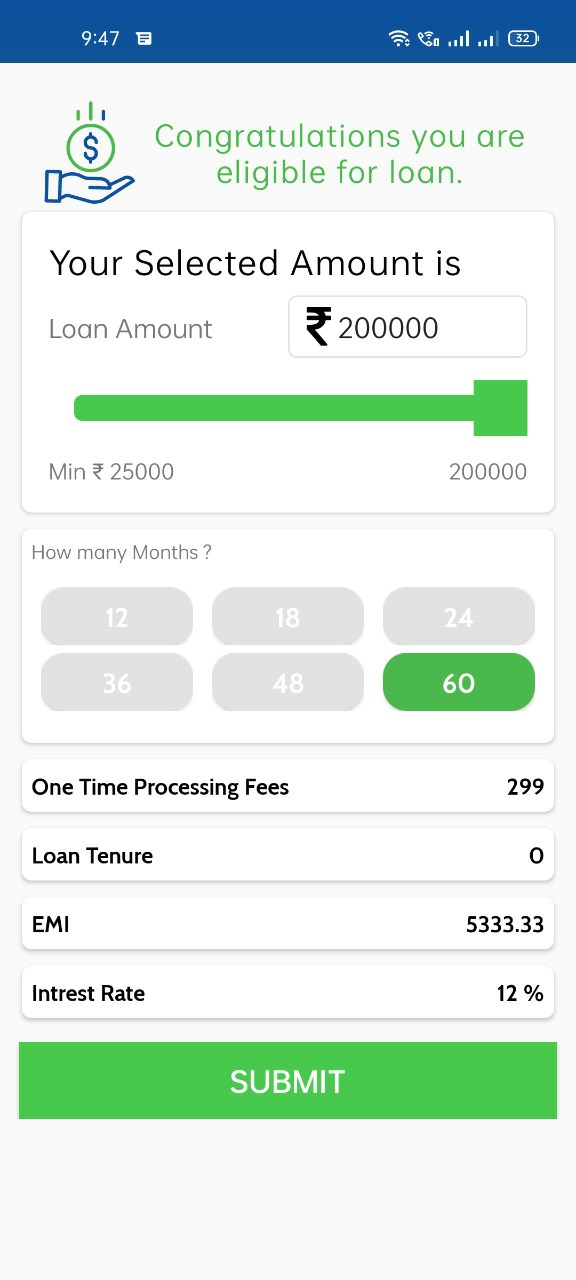Tap the Intrest Rate row
The image size is (576, 1280).
point(288,993)
